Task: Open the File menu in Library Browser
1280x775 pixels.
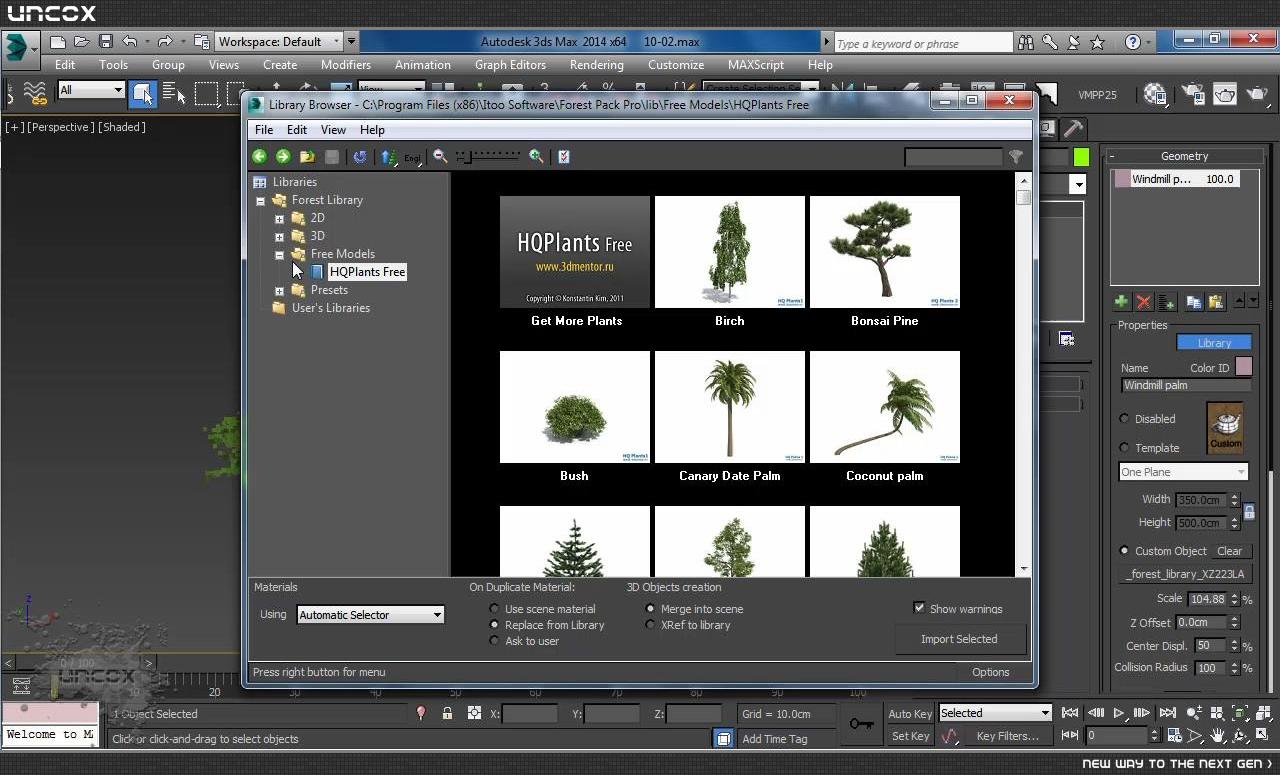Action: coord(264,130)
